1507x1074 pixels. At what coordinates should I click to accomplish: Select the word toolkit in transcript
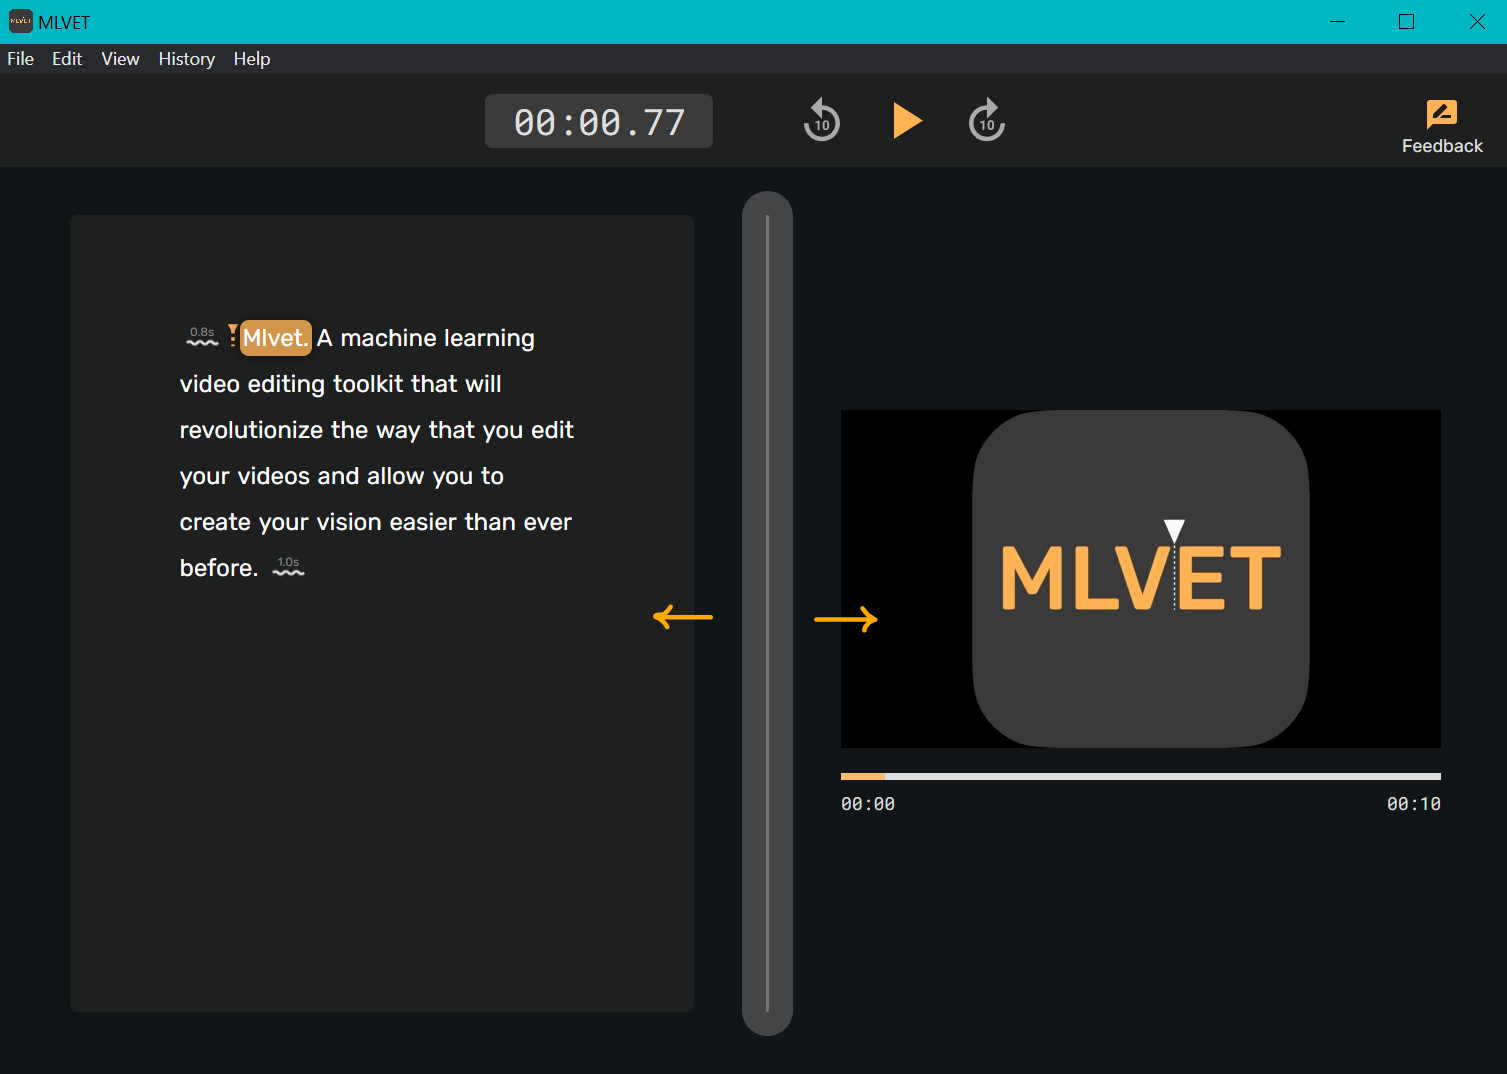tap(368, 384)
